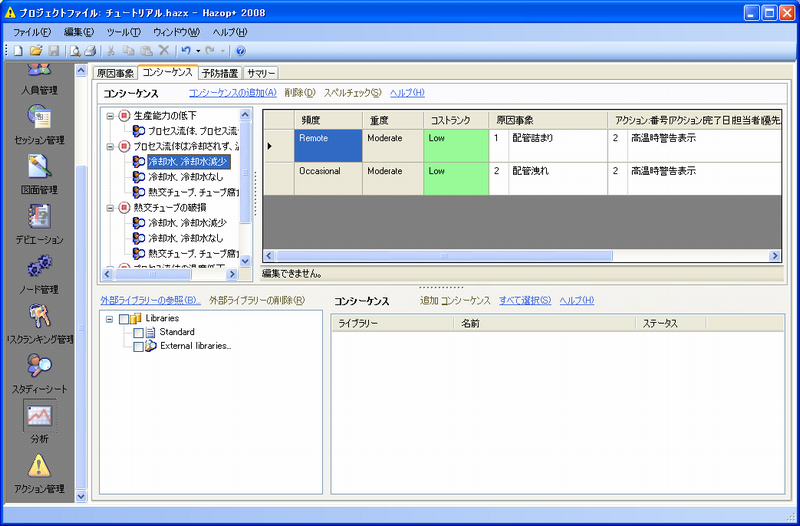The image size is (800, 526).
Task: Open the ツール(T) menu
Action: [x=123, y=32]
